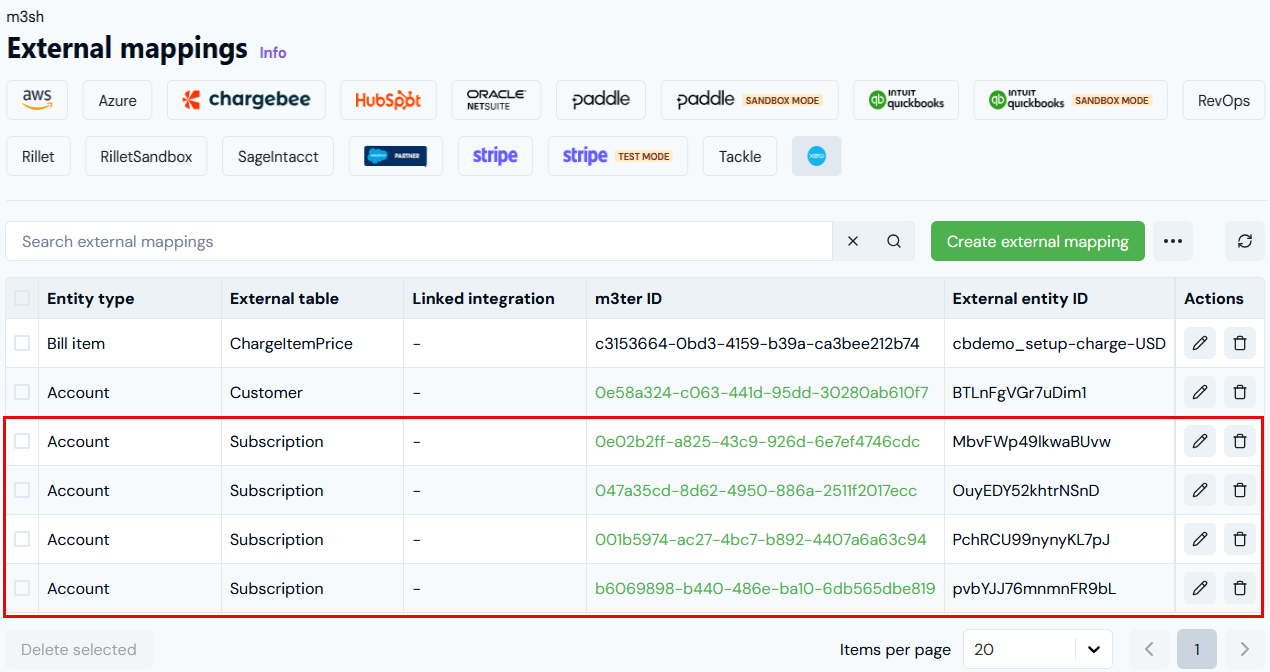Click Create external mapping button
This screenshot has width=1270, height=672.
point(1038,241)
